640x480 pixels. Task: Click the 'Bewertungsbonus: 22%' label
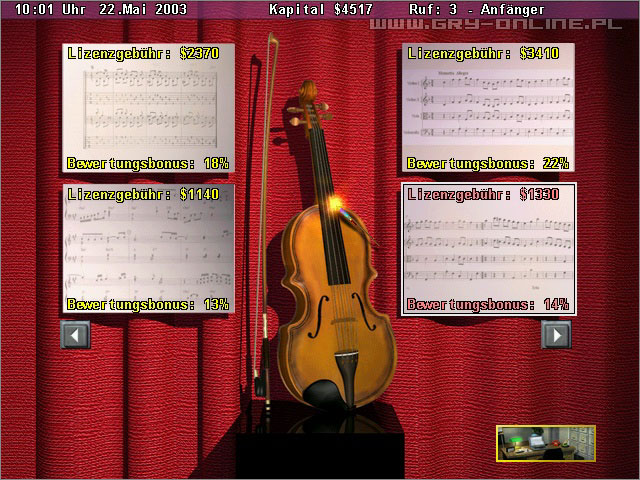tap(488, 164)
